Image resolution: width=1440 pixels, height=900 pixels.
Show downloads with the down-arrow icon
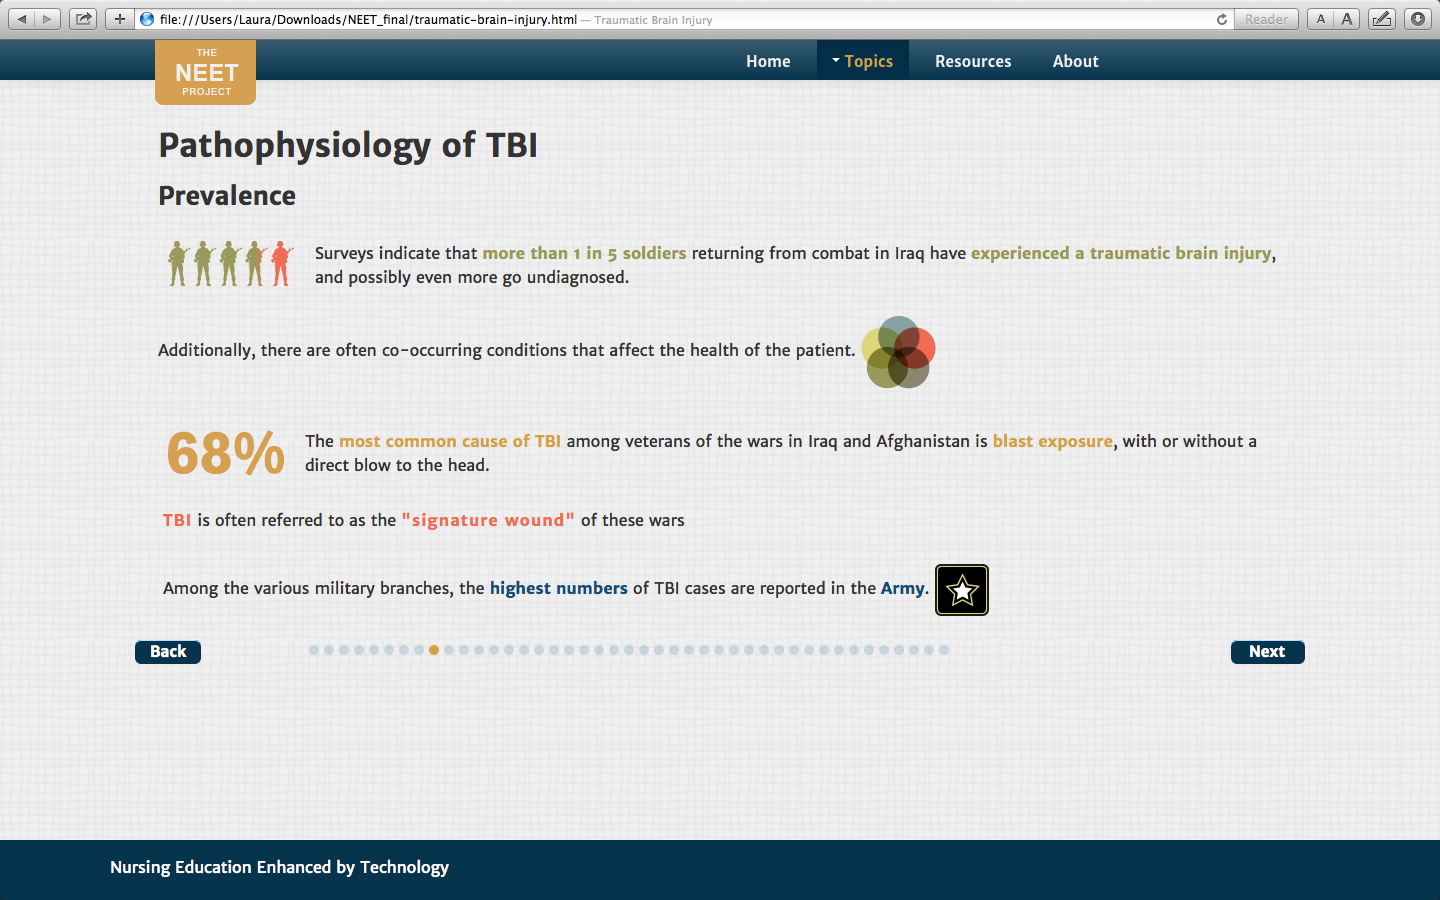[x=1418, y=19]
